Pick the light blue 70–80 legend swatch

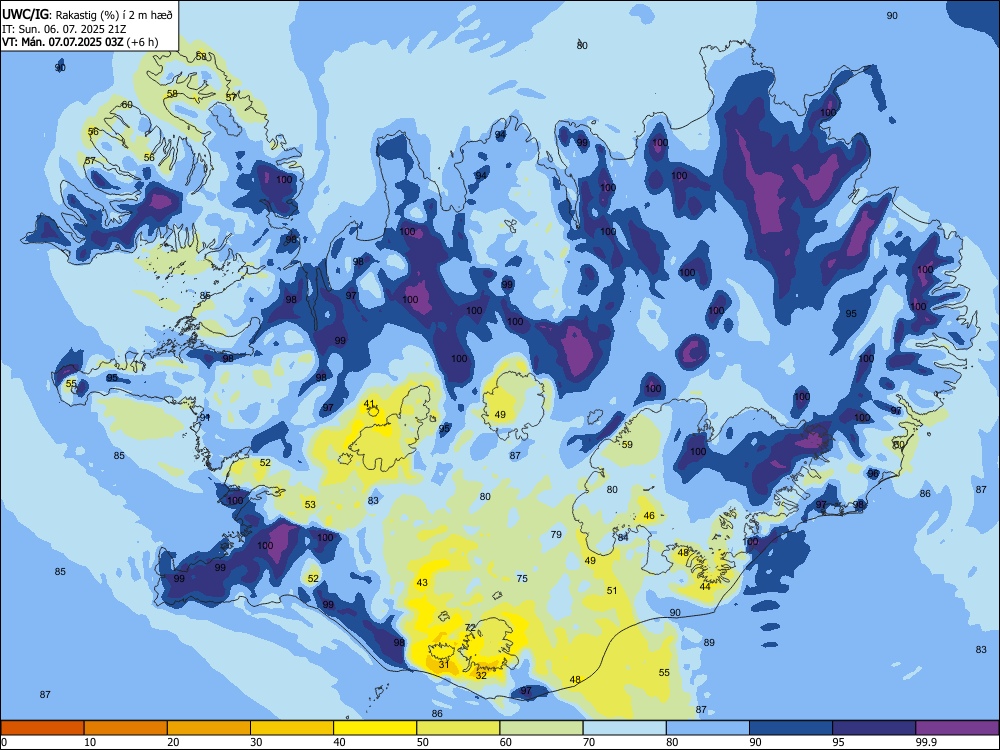pyautogui.click(x=624, y=728)
